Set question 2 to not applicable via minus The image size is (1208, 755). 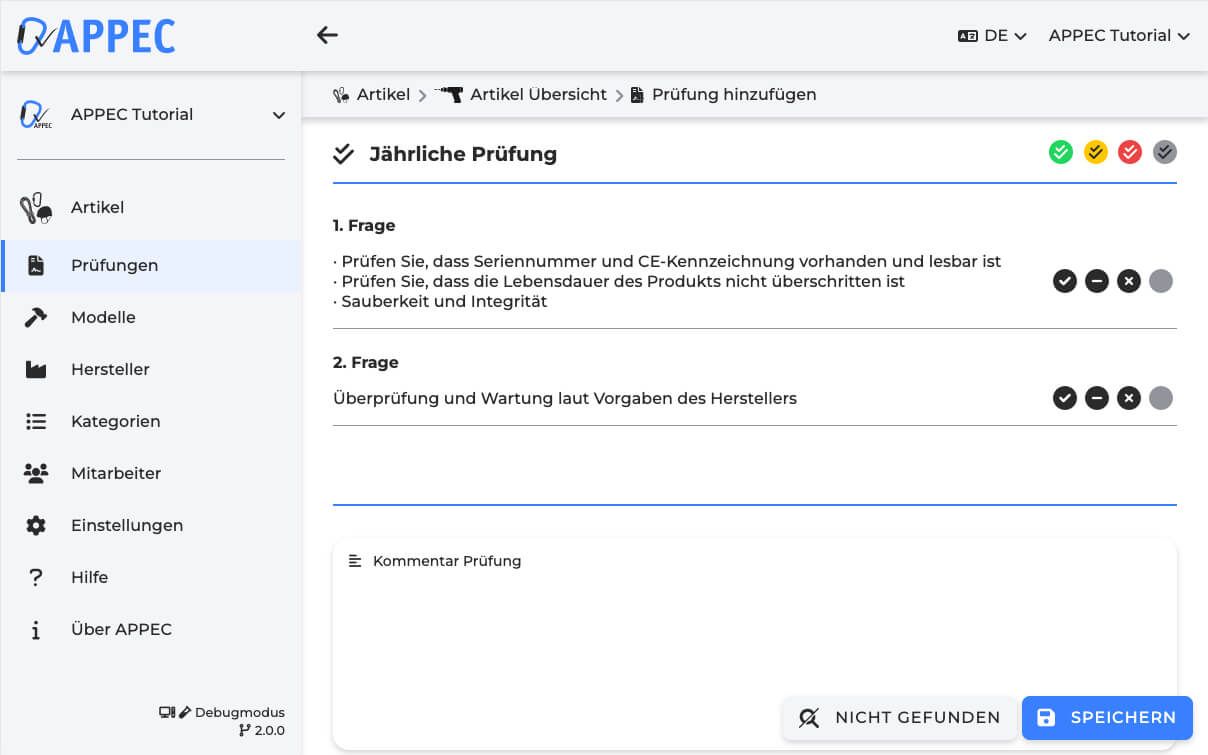1097,398
